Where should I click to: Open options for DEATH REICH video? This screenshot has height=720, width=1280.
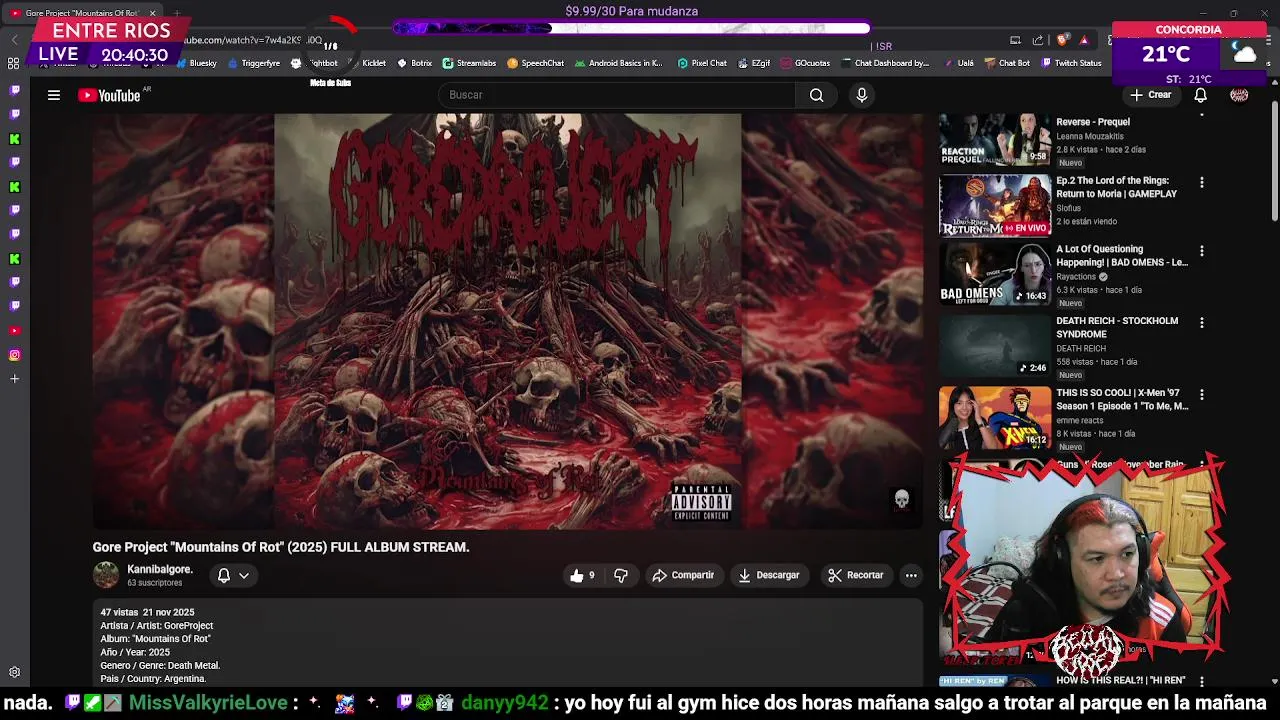coord(1202,323)
